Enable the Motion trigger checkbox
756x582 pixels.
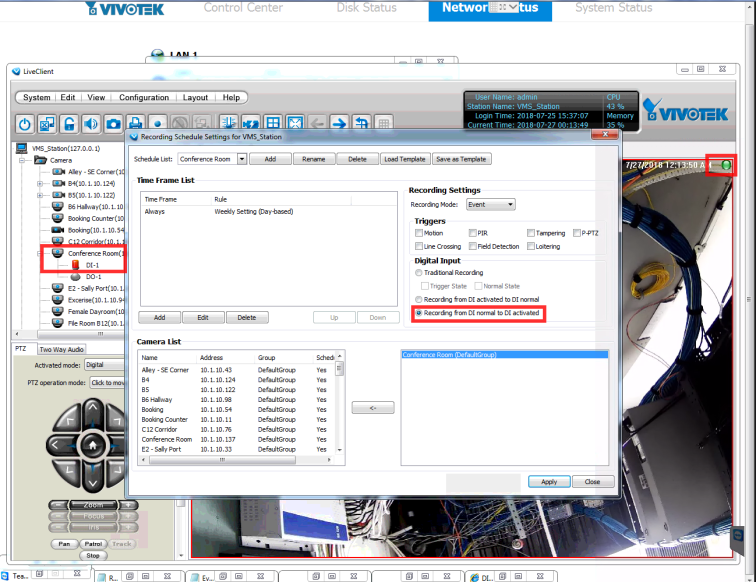[x=419, y=233]
